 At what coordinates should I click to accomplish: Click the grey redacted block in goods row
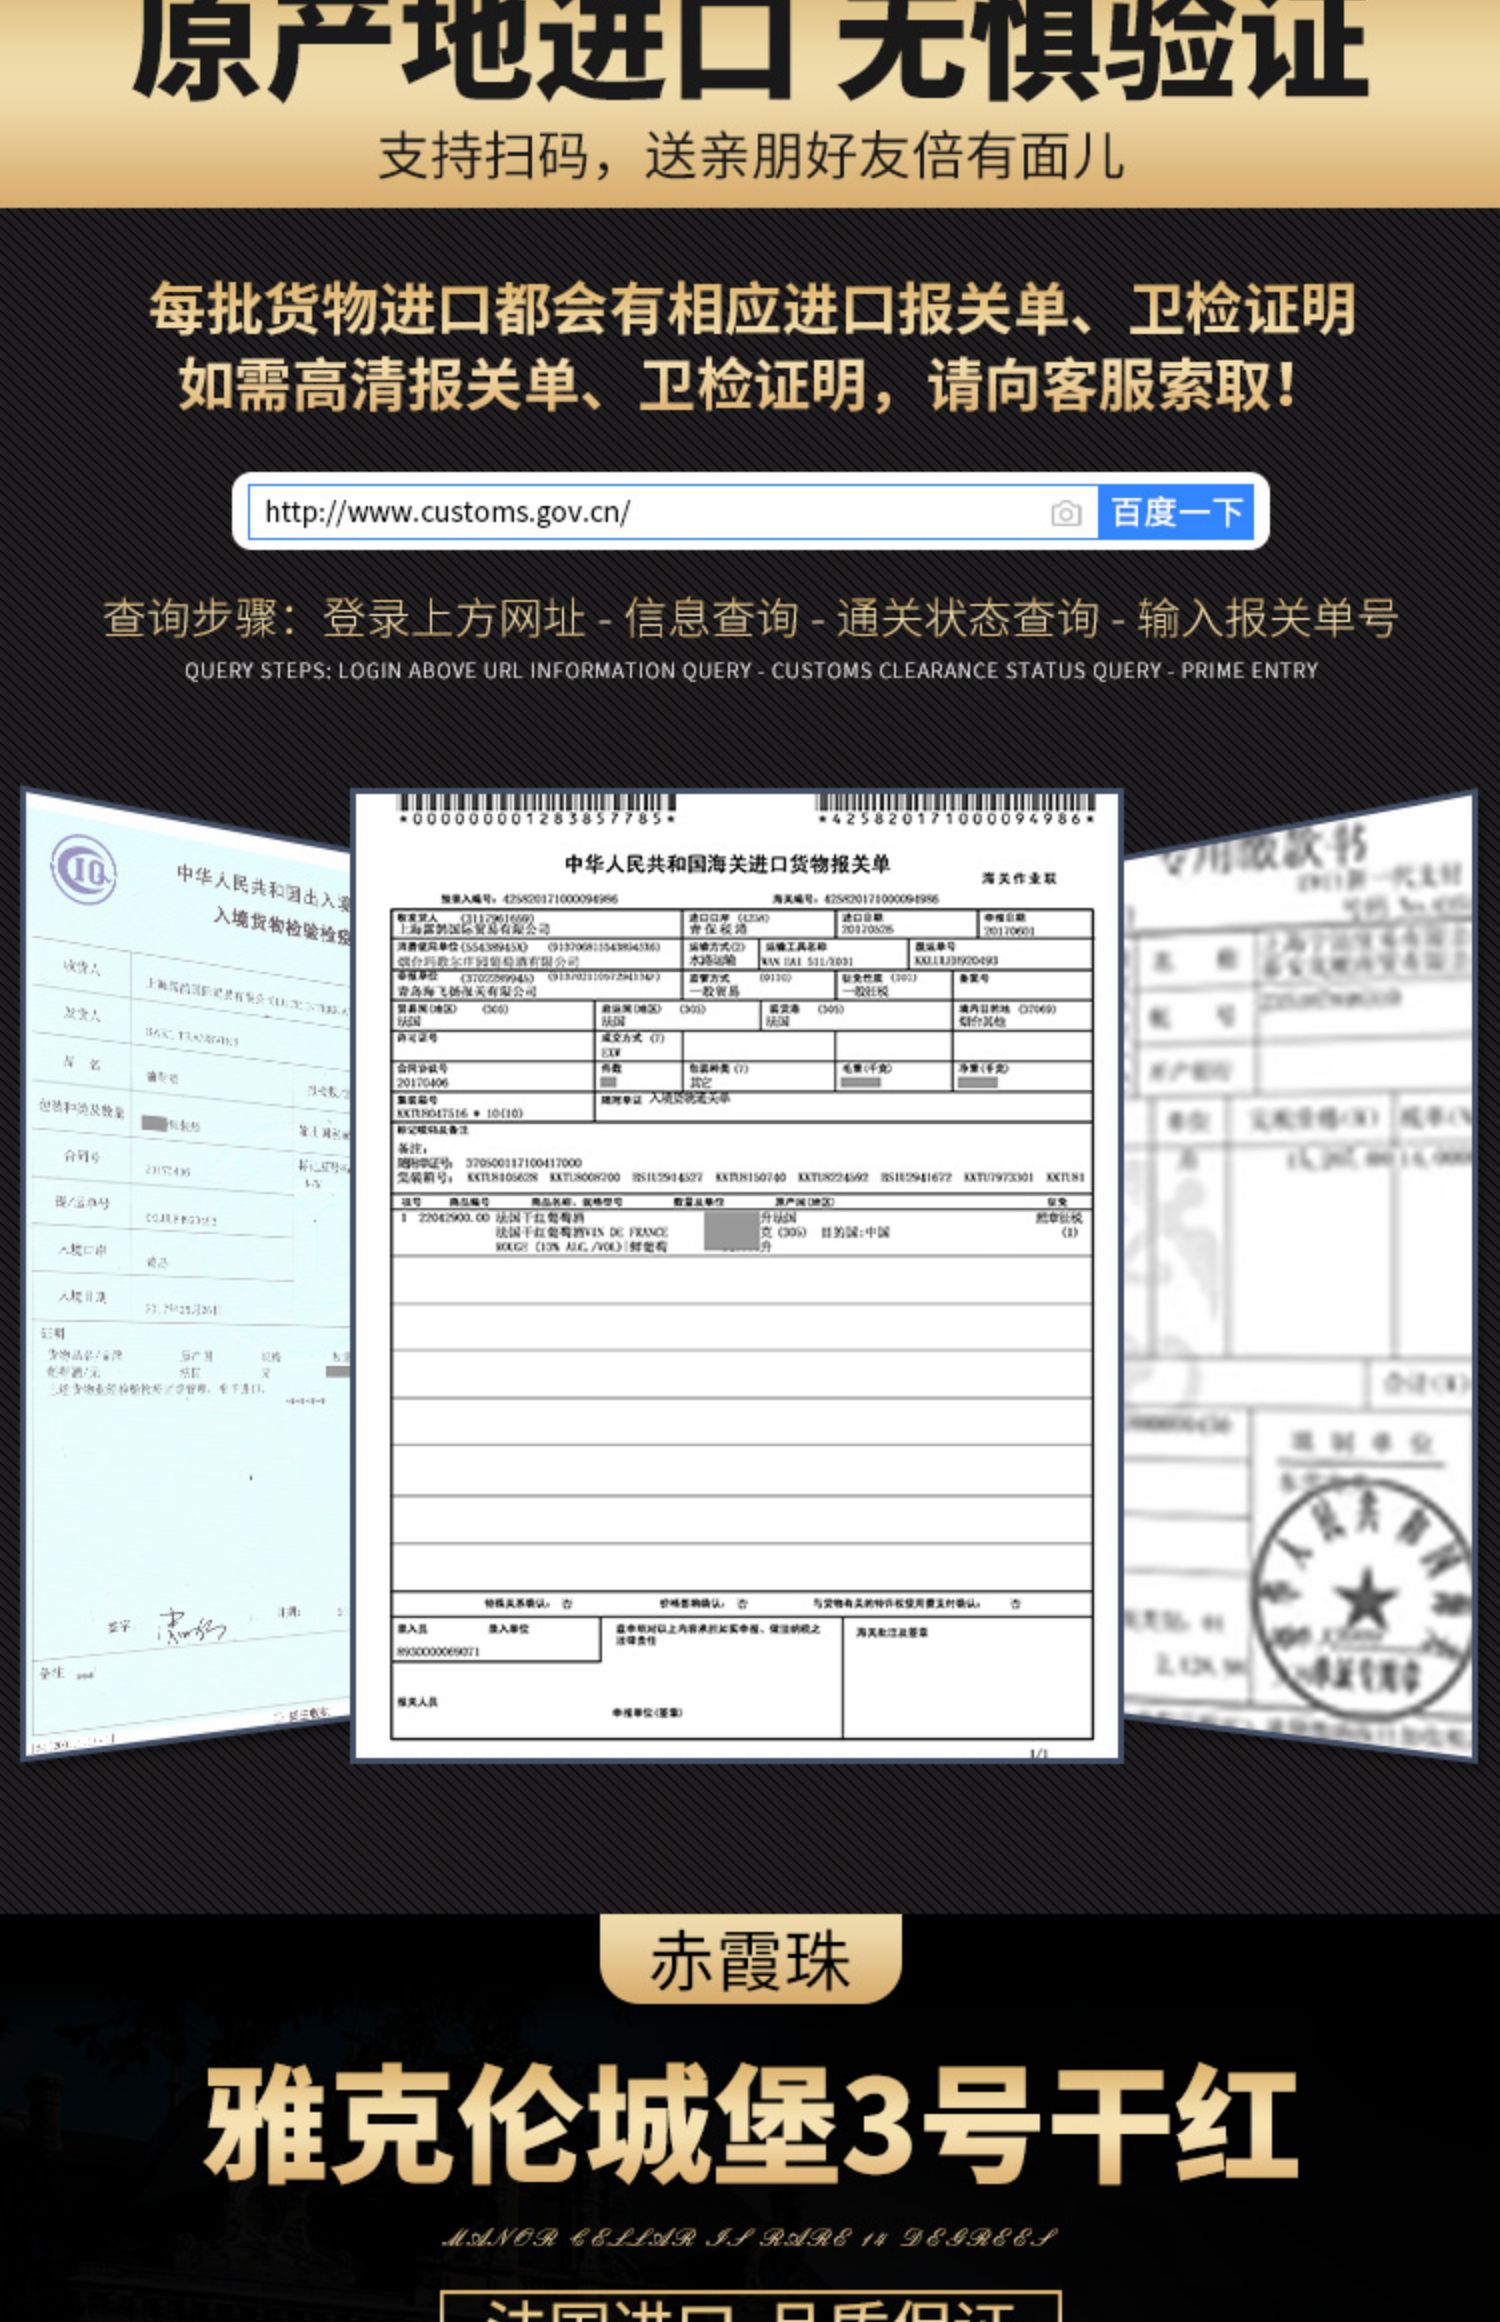731,1230
